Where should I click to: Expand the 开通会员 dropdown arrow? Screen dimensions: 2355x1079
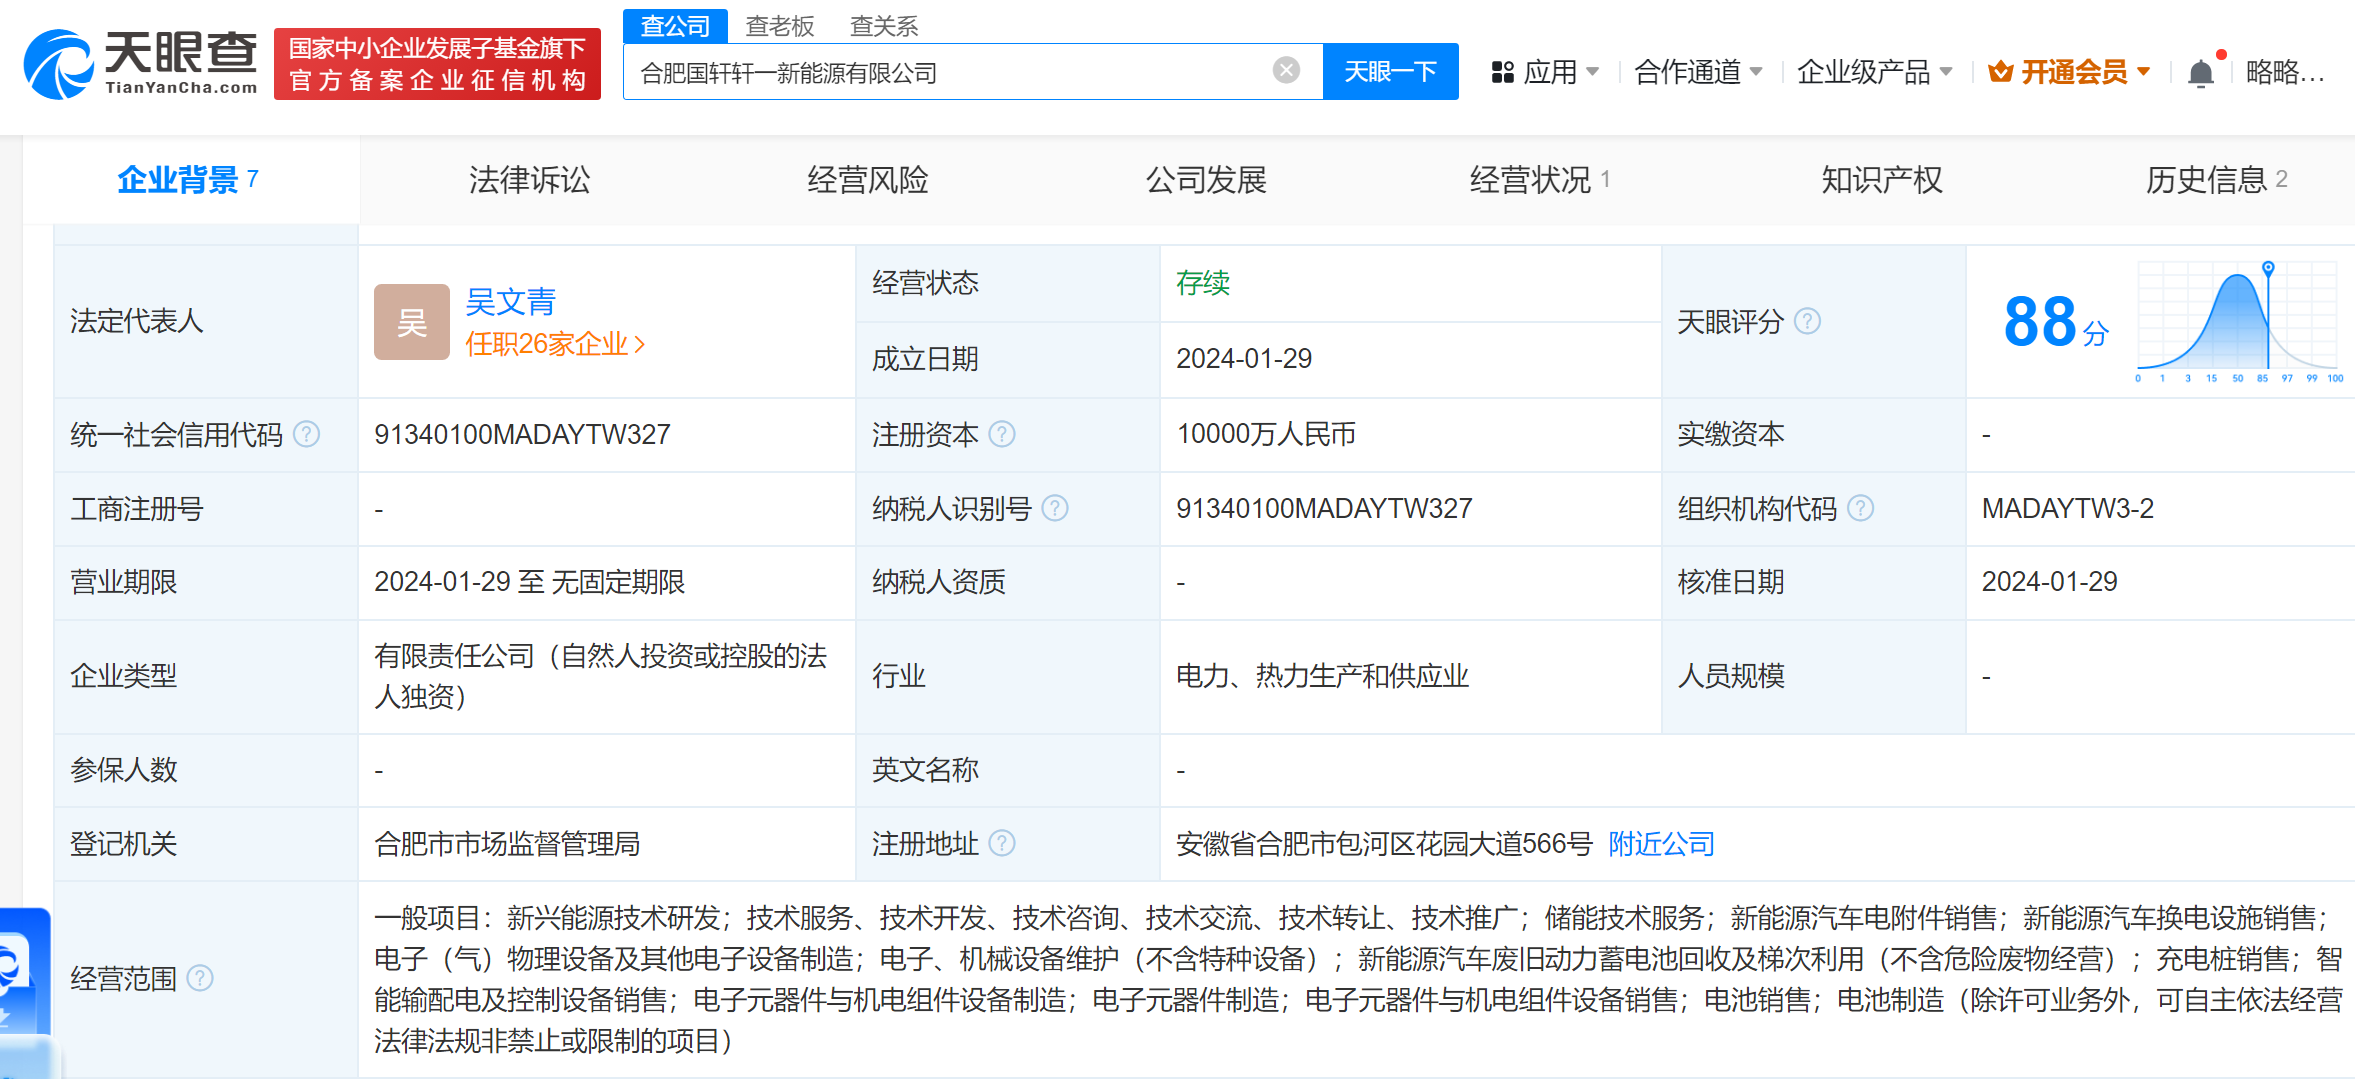tap(2143, 72)
